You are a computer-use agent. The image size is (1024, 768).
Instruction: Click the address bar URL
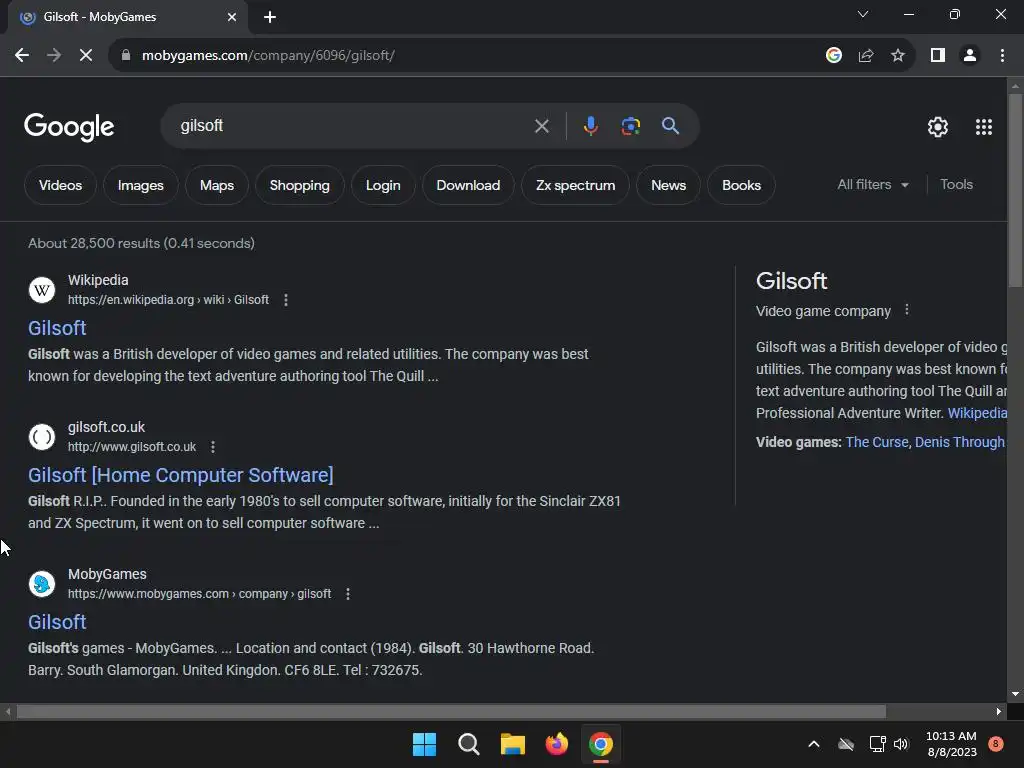268,56
